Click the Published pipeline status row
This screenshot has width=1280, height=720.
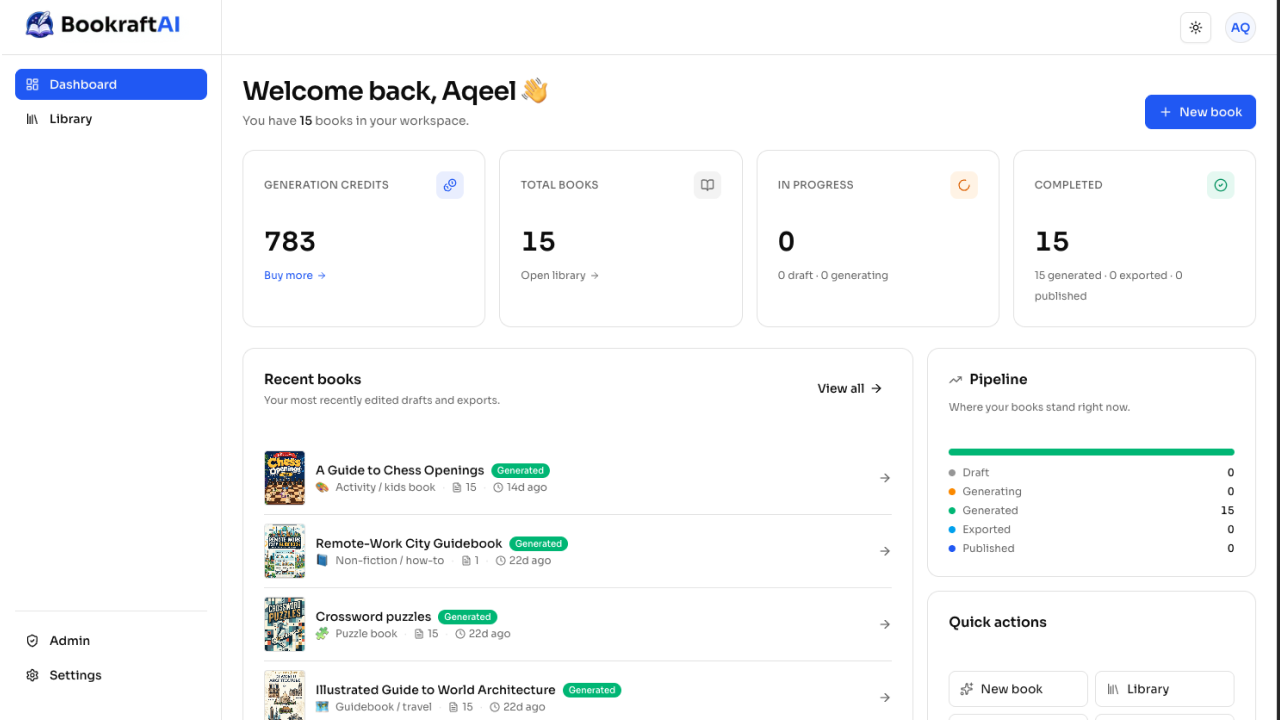click(1091, 548)
